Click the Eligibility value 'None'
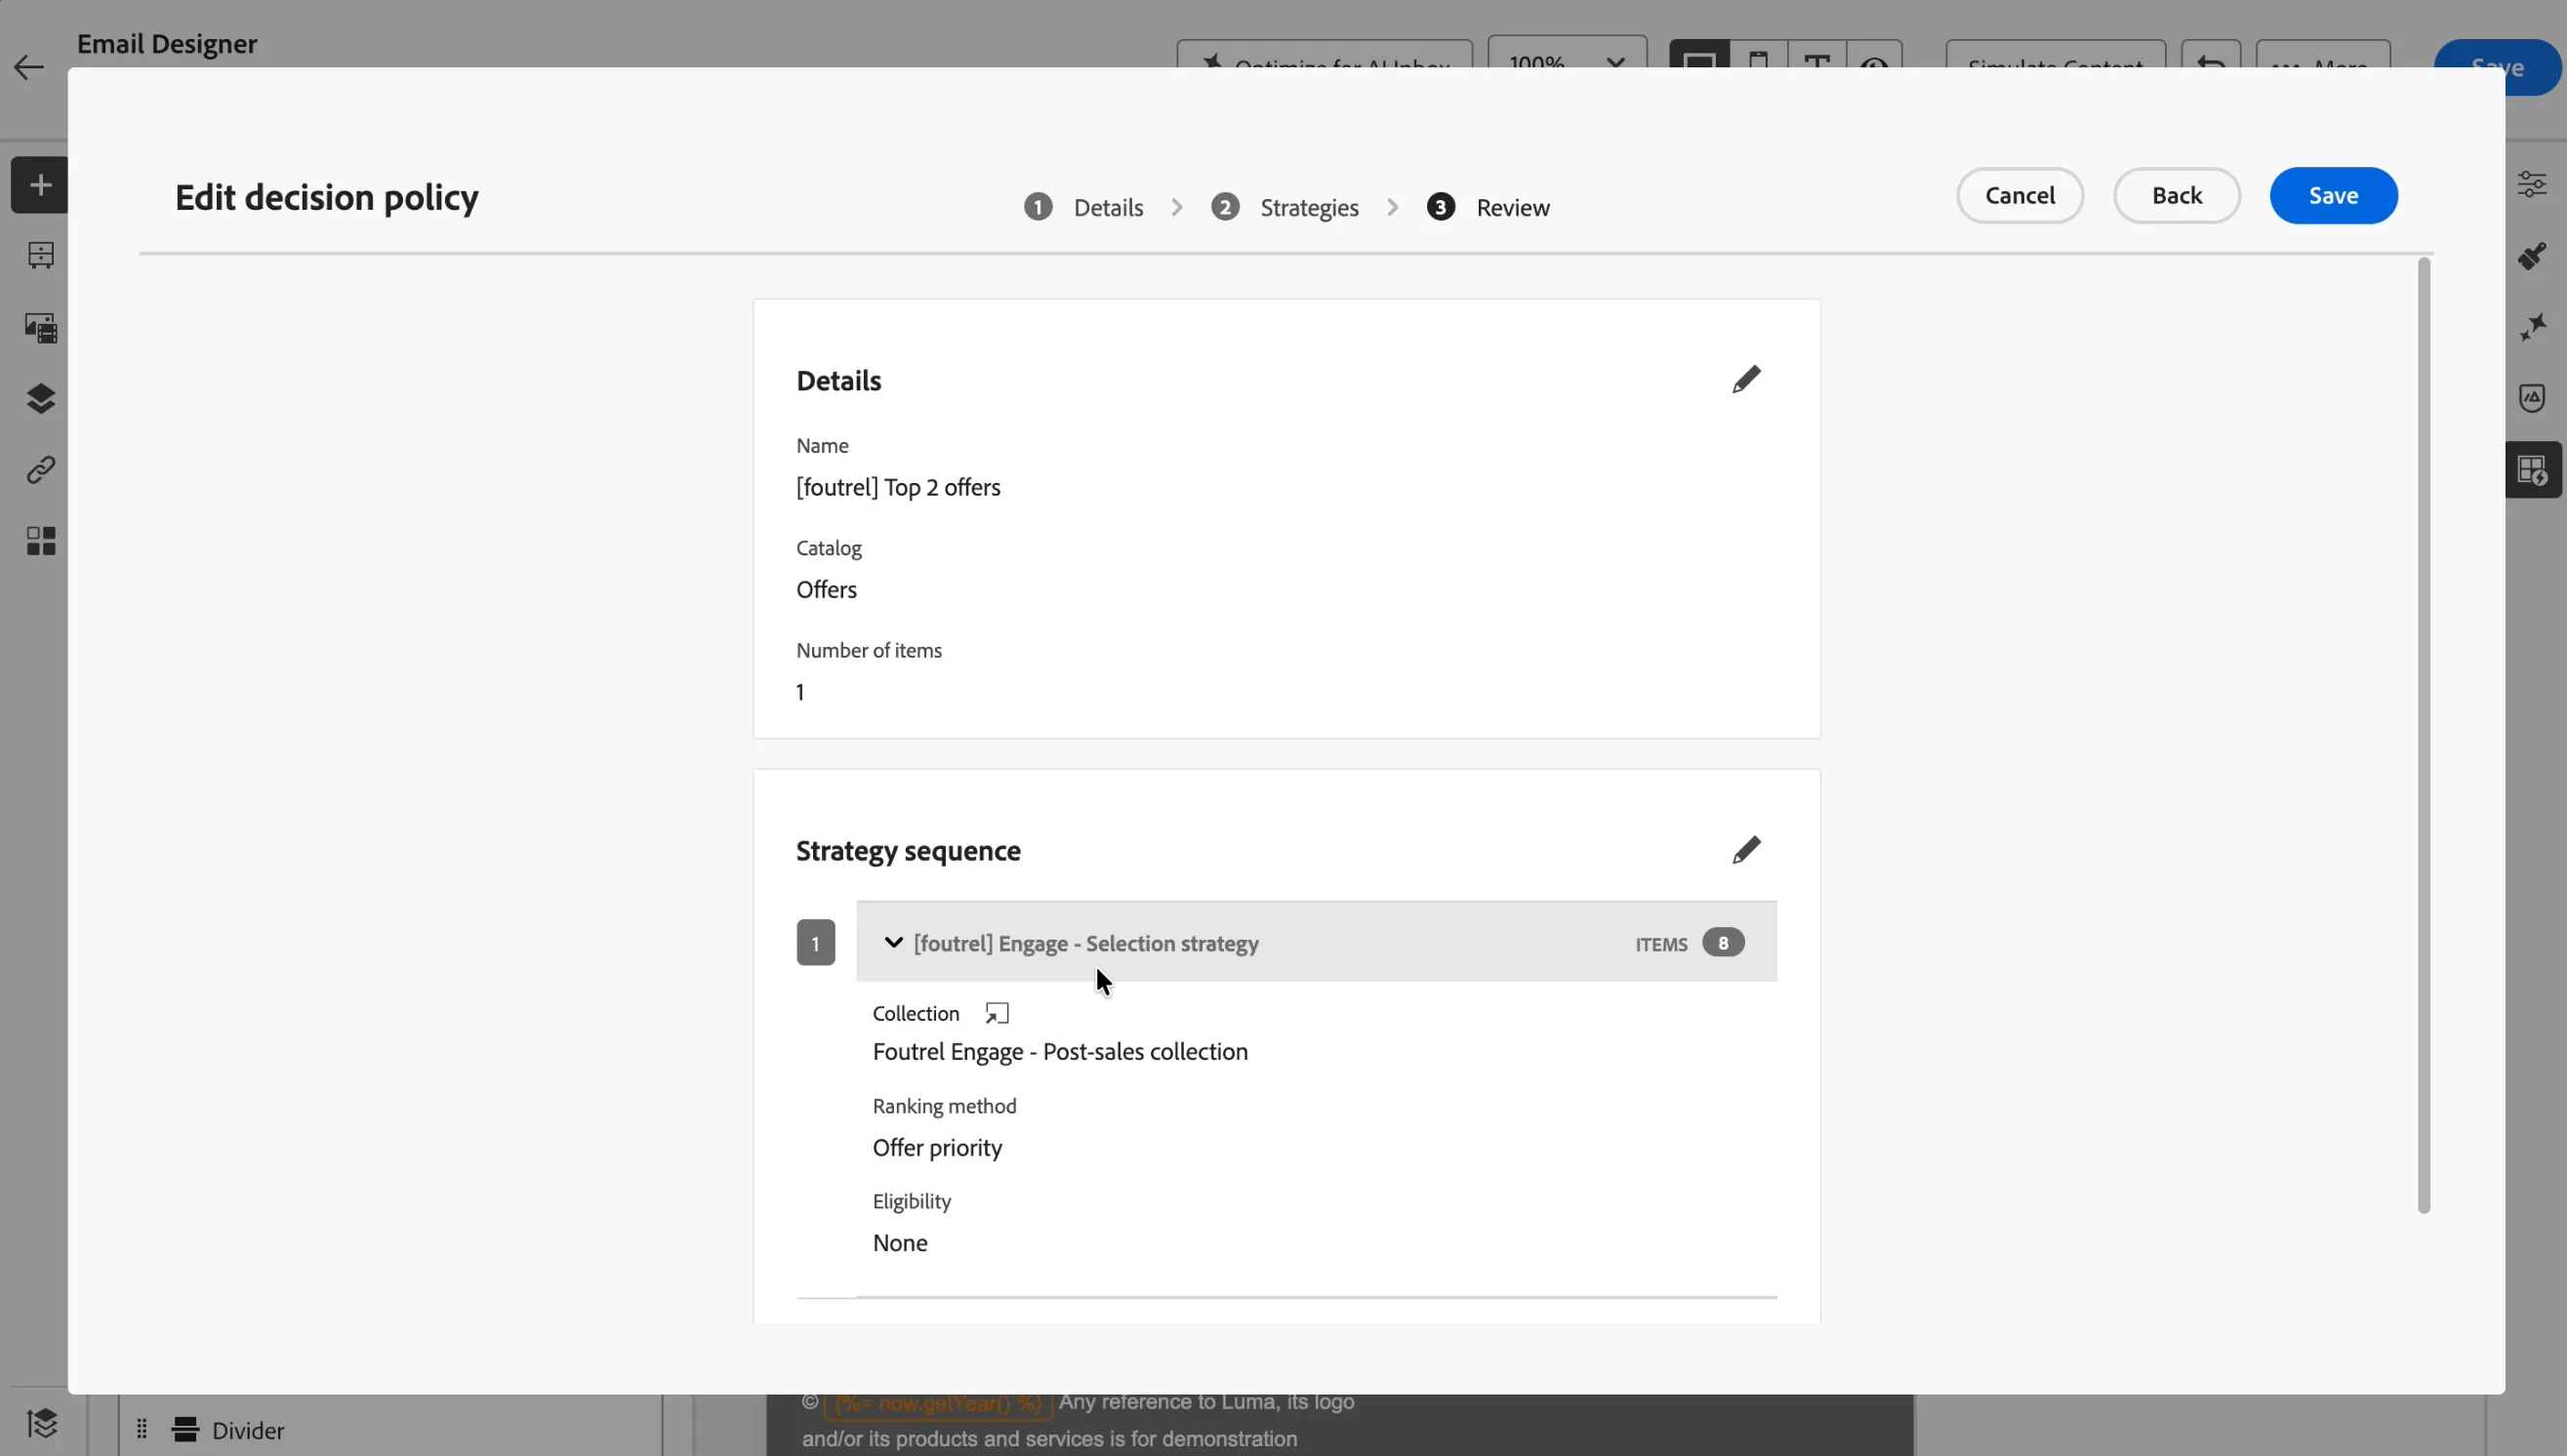 click(x=900, y=1242)
